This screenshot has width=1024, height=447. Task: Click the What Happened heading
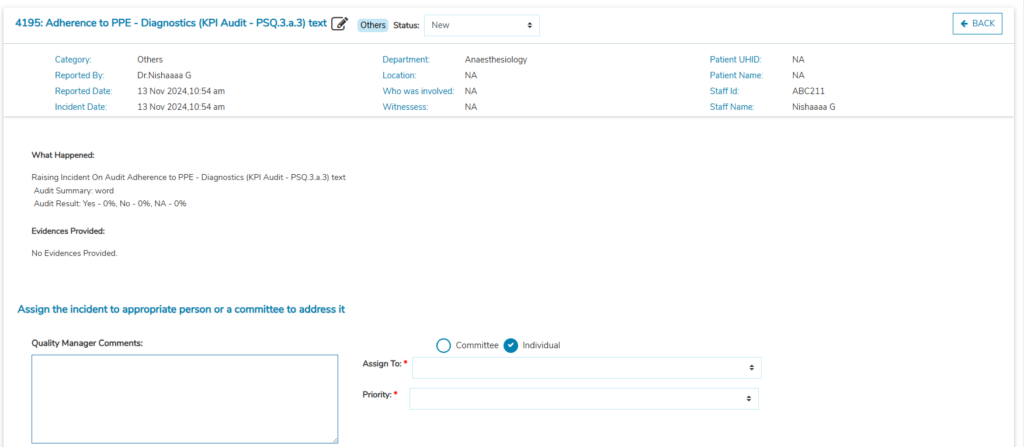point(63,155)
